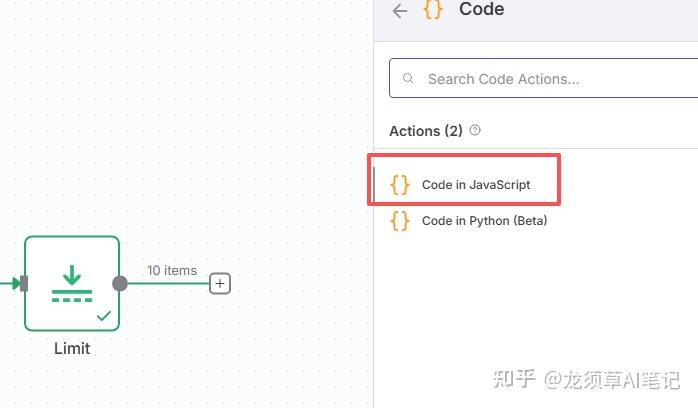Click the orange braces icon in Code header

(433, 9)
